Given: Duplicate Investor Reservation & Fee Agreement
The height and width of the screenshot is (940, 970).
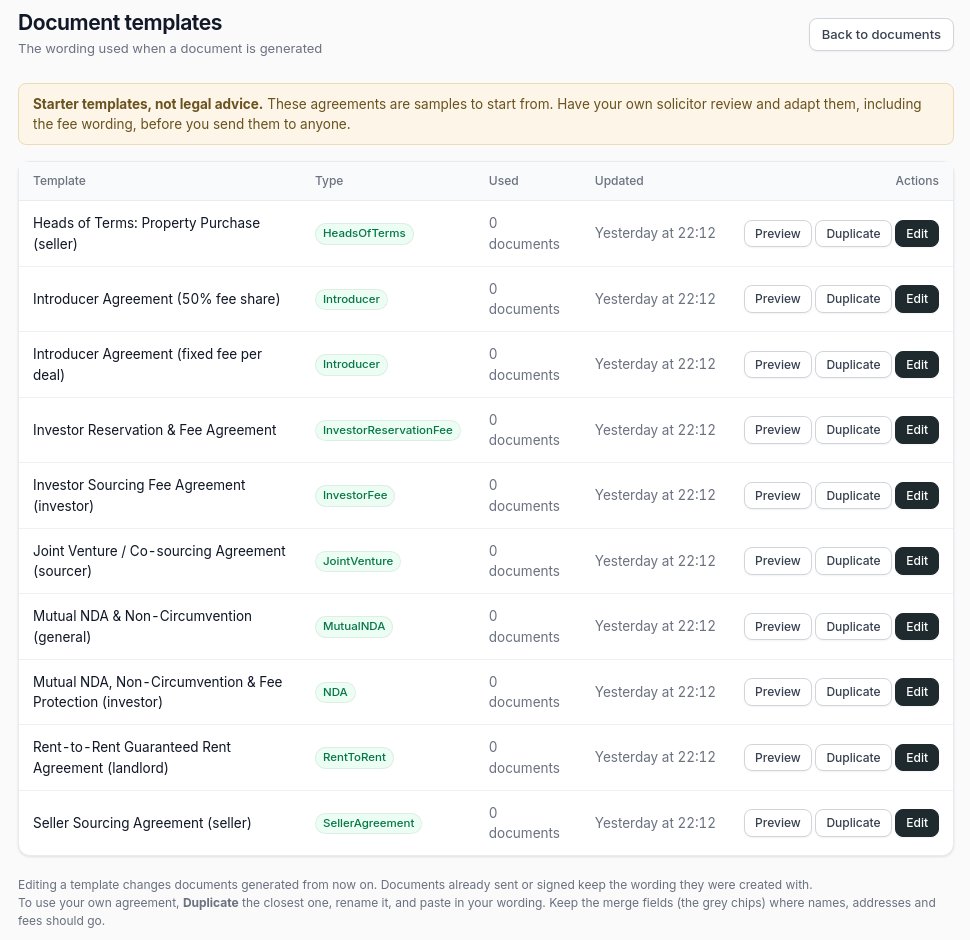Looking at the screenshot, I should (x=853, y=430).
